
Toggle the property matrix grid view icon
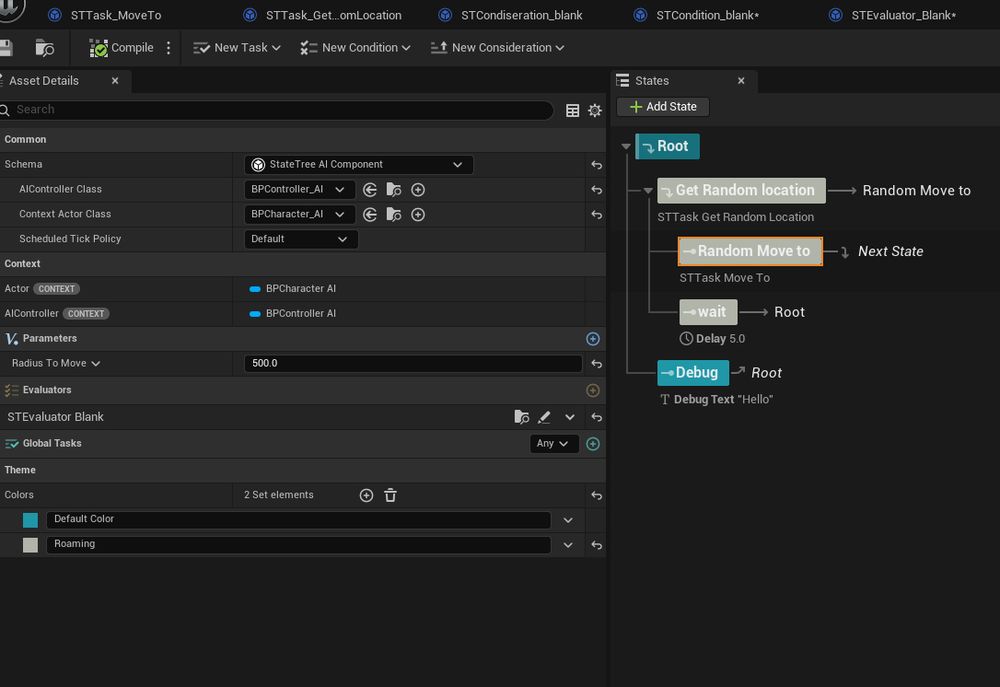(x=573, y=110)
